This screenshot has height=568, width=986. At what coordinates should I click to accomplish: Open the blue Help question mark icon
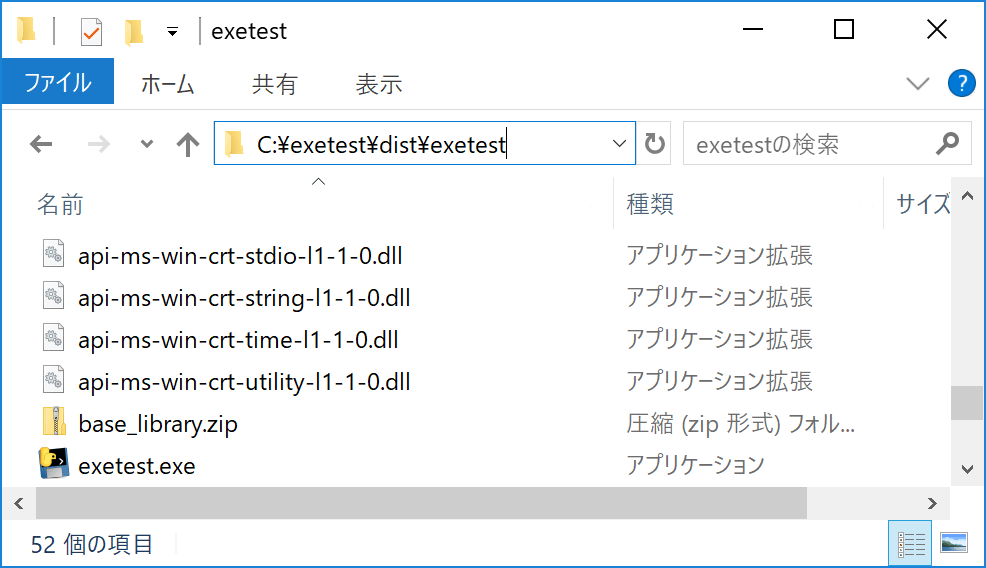[x=960, y=83]
